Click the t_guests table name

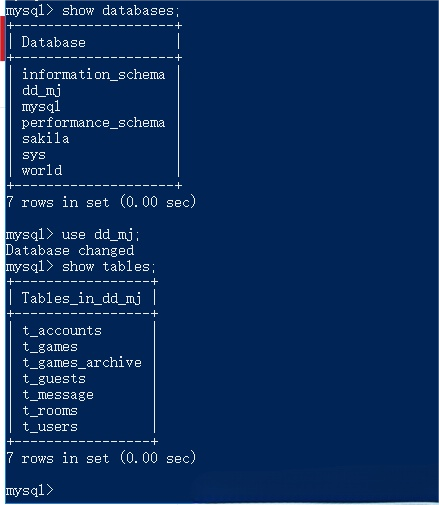tap(54, 379)
